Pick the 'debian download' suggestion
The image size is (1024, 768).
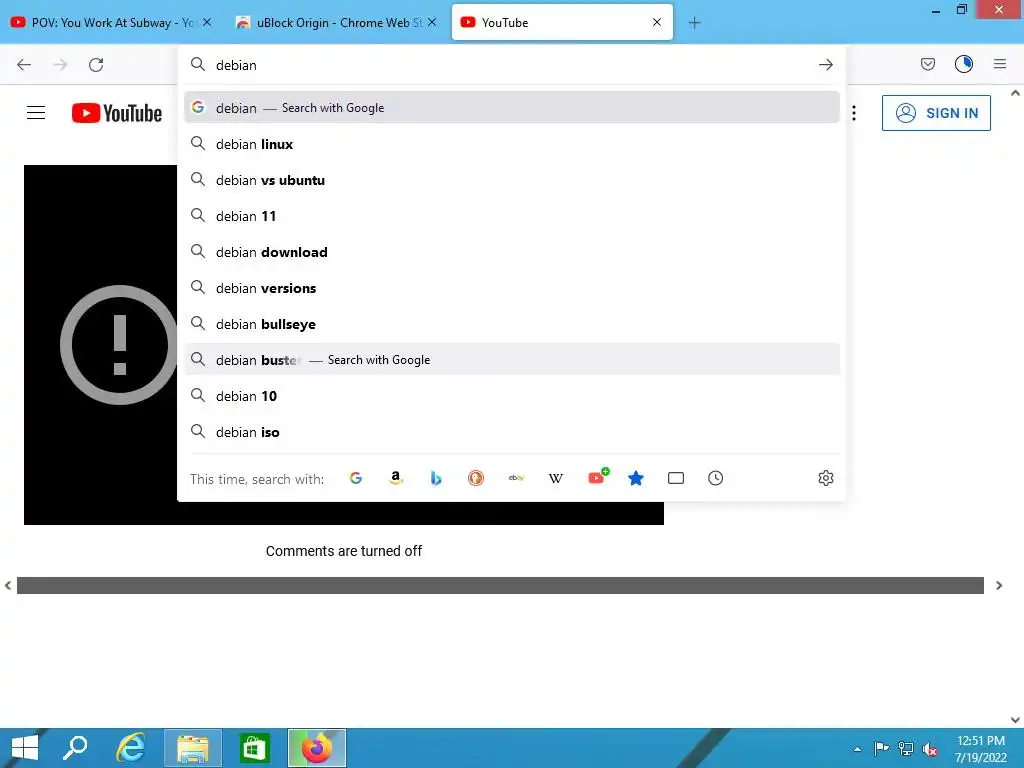click(511, 251)
